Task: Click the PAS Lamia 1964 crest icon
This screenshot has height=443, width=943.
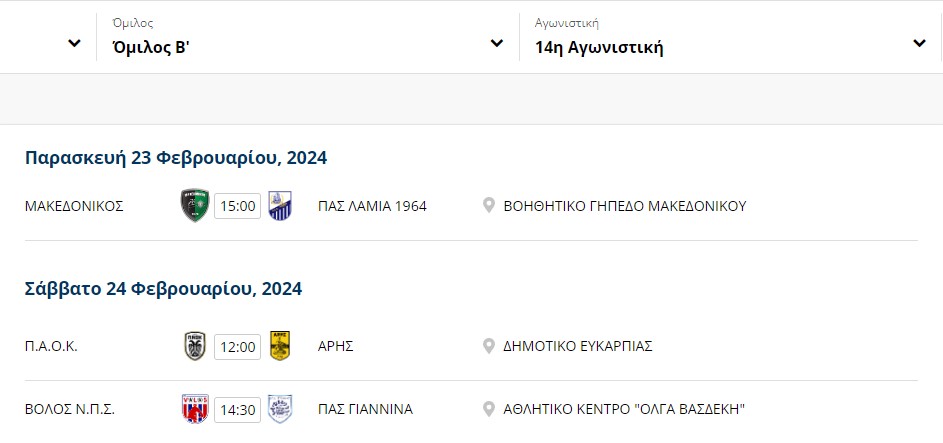Action: pos(280,206)
